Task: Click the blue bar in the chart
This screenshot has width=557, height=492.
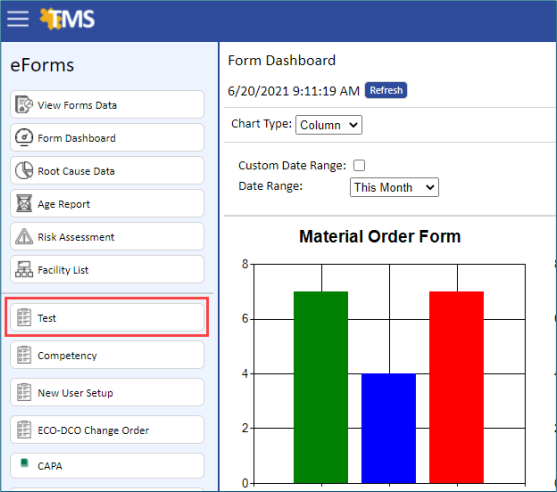Action: (x=389, y=428)
